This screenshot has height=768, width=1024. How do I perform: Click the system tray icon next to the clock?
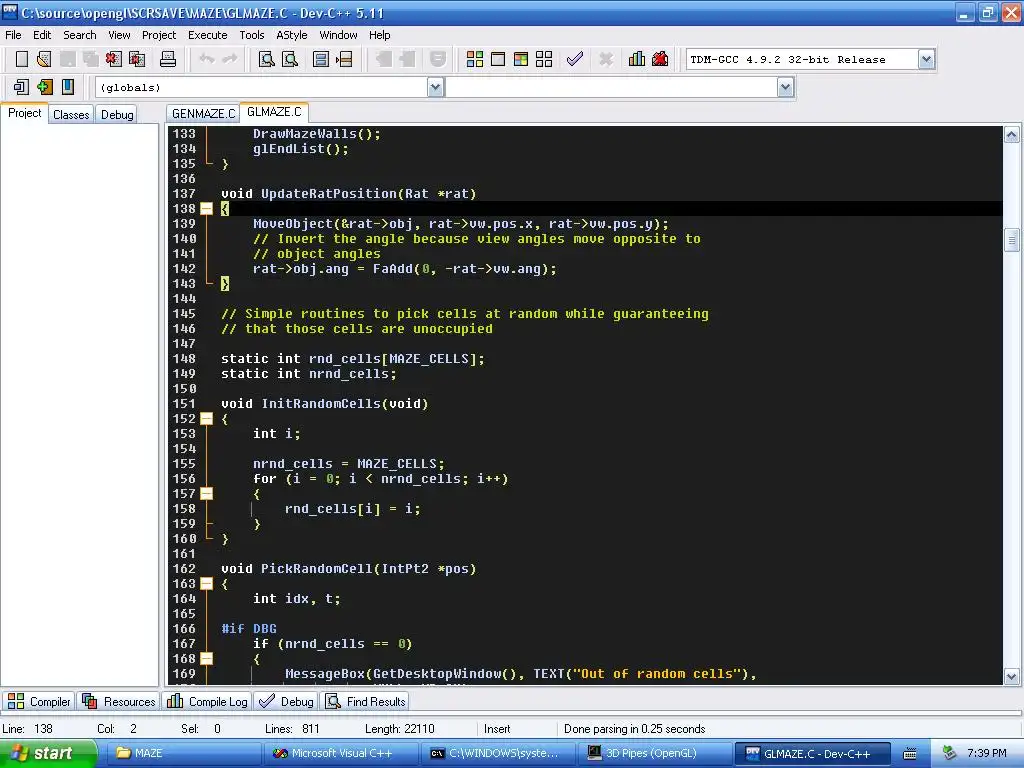[950, 753]
